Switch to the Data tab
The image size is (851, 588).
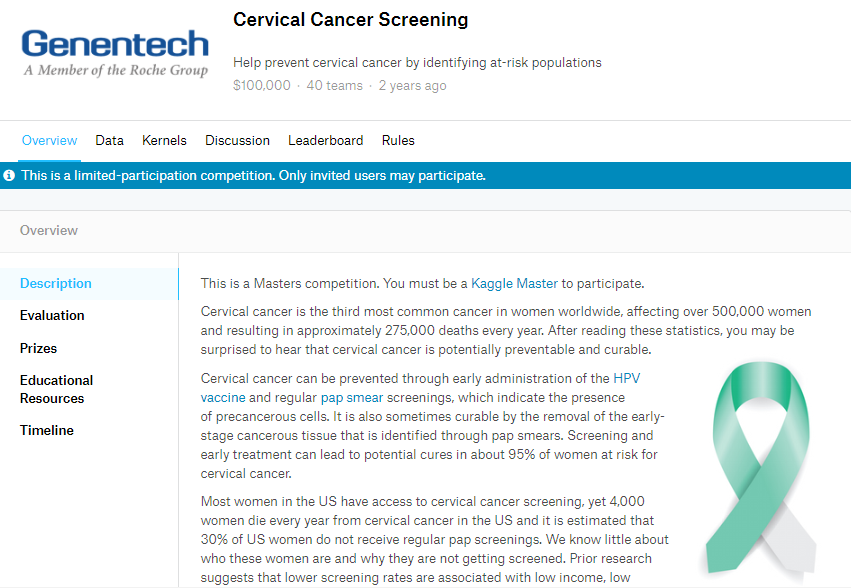[110, 141]
